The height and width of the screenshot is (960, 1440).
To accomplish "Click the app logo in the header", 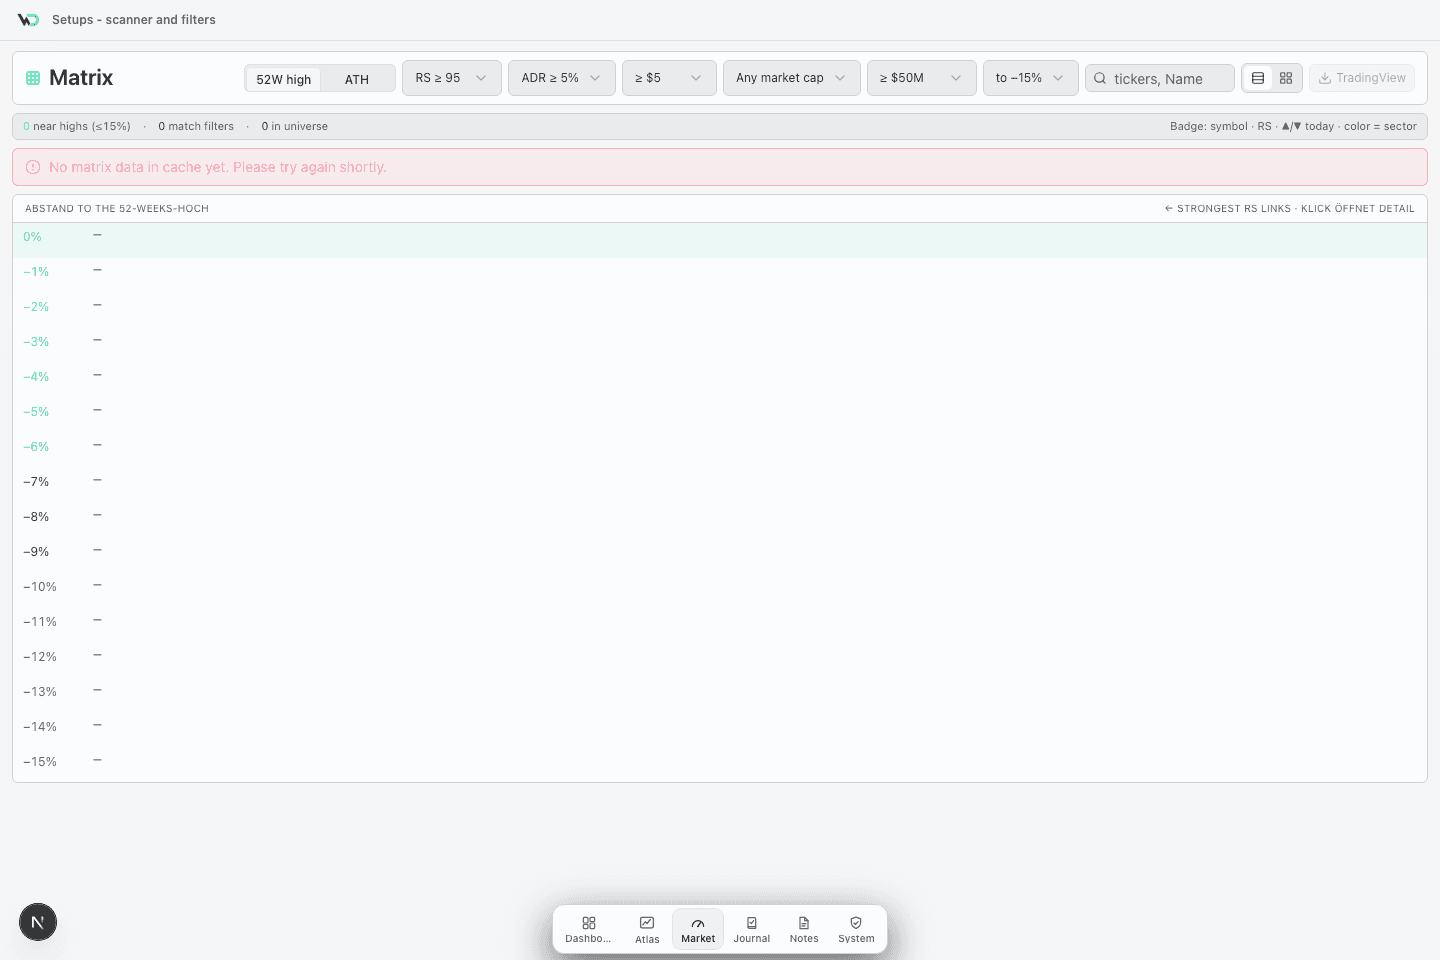I will (x=28, y=20).
